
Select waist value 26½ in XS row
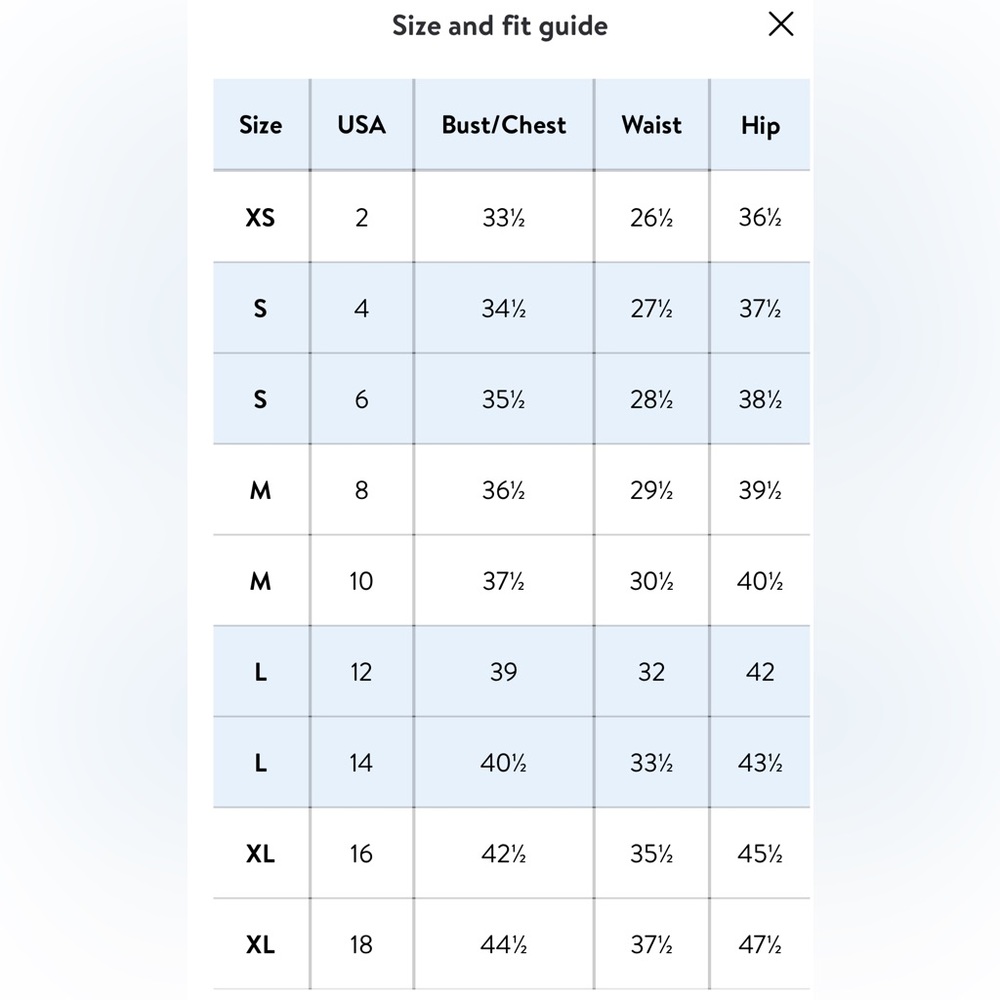(x=652, y=217)
